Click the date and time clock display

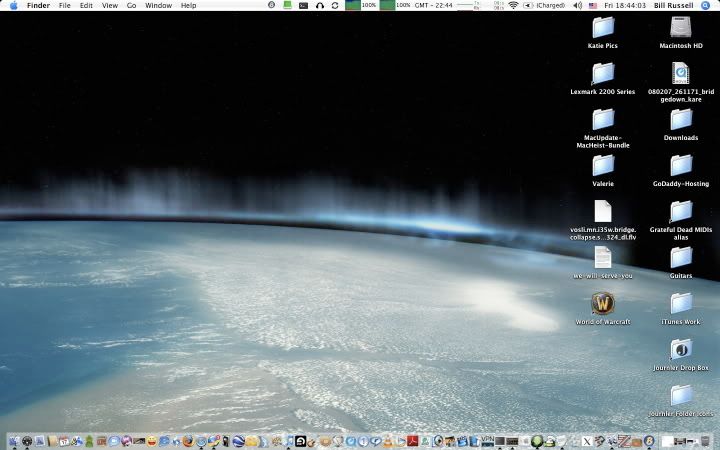click(x=625, y=5)
